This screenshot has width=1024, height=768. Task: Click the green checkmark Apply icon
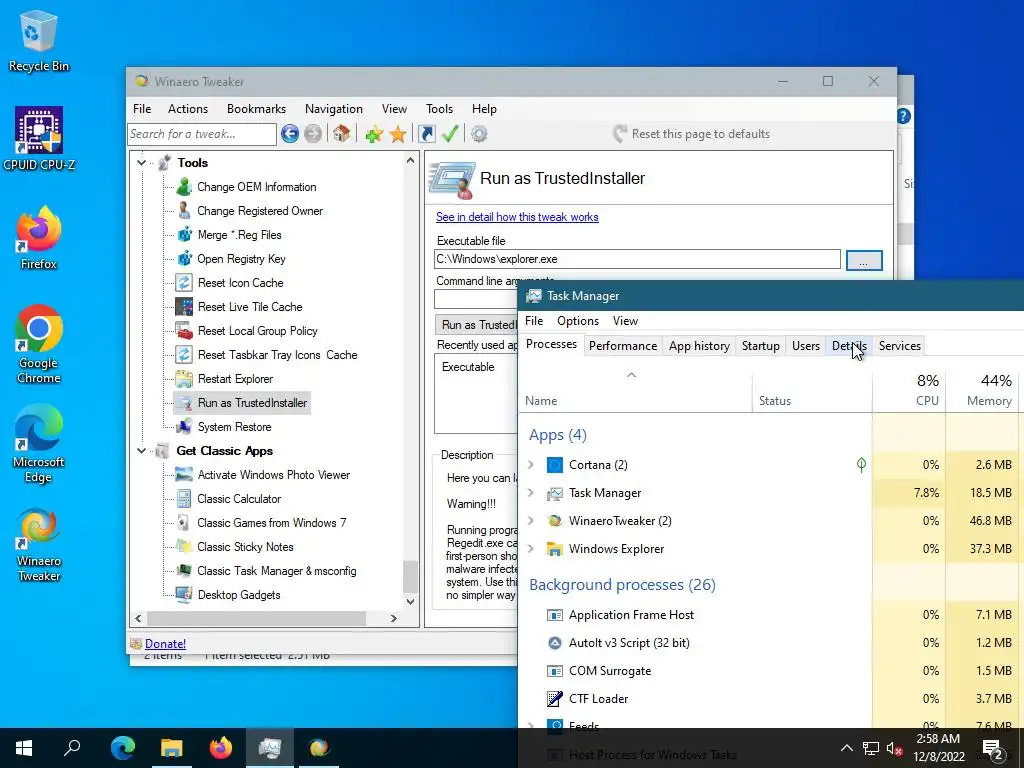pos(450,134)
